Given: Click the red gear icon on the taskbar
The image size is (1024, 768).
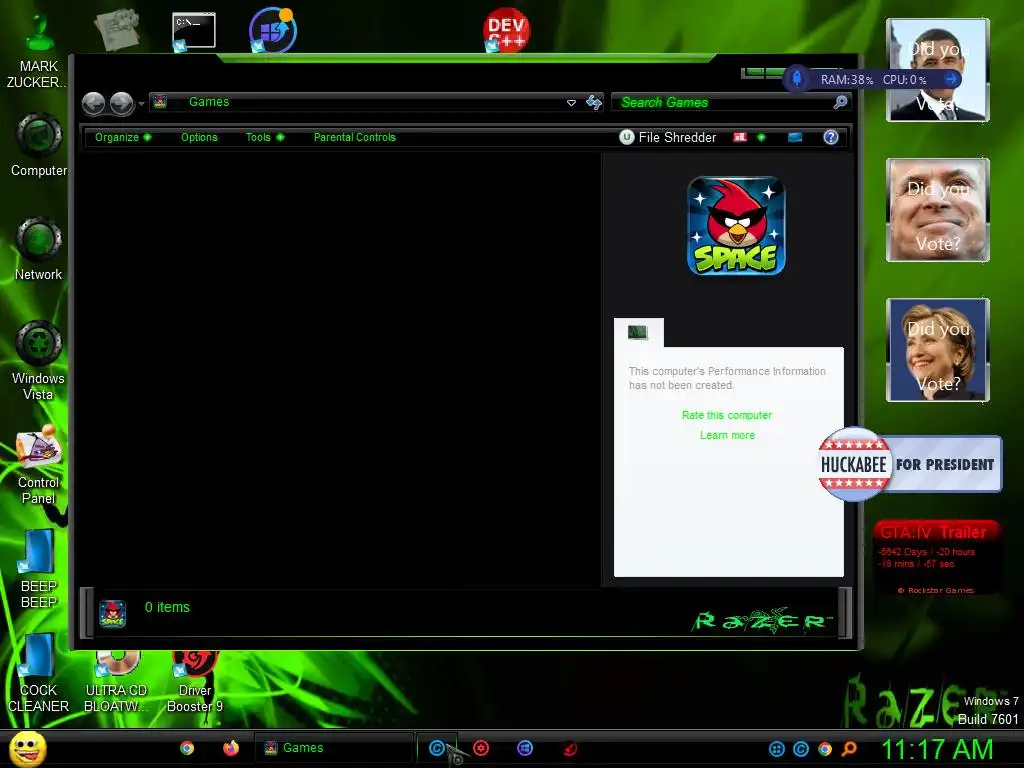Looking at the screenshot, I should [x=481, y=748].
